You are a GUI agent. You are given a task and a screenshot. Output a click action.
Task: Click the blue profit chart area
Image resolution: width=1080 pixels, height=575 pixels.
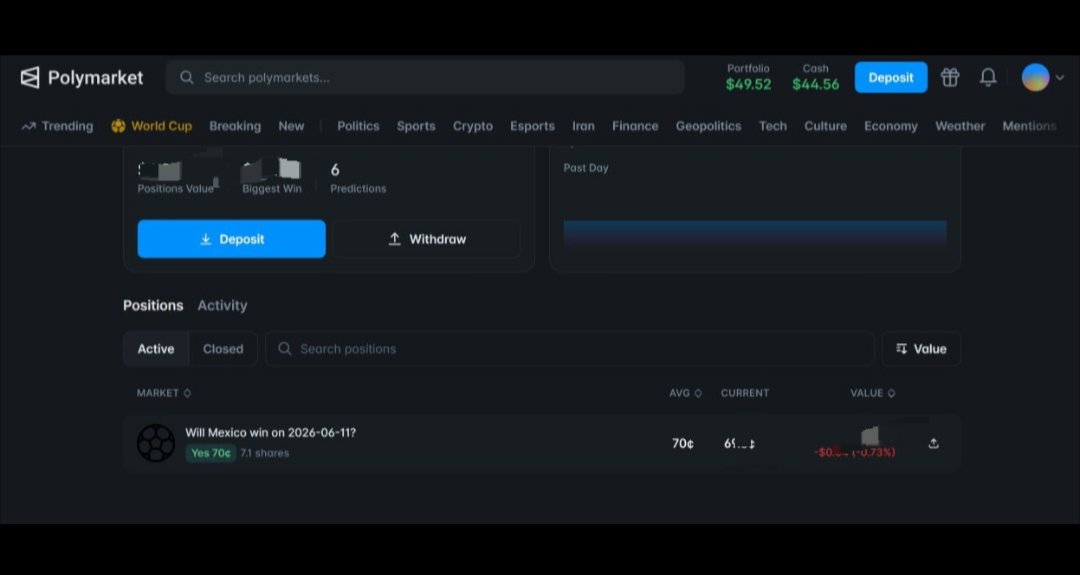755,234
